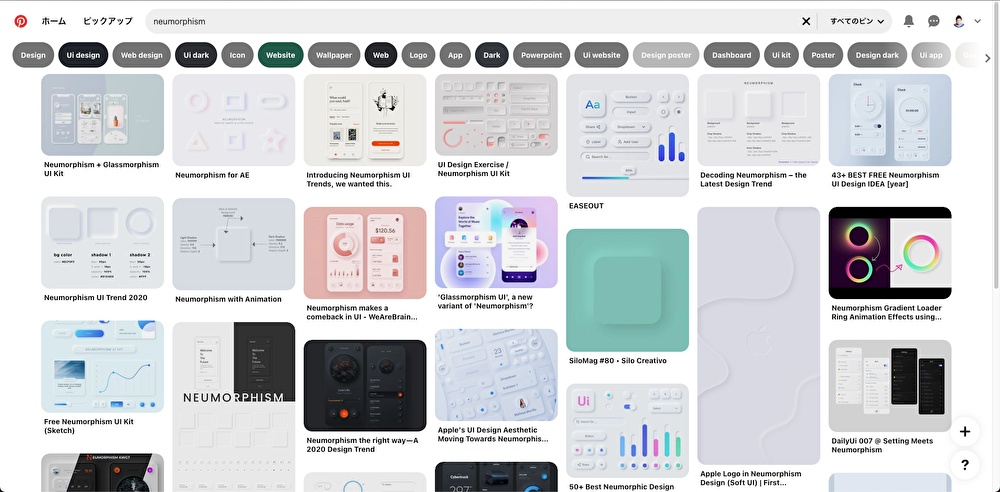Open the 43+ BEST FREE clock UI pin image
Viewport: 1000px width, 492px height.
(890, 120)
